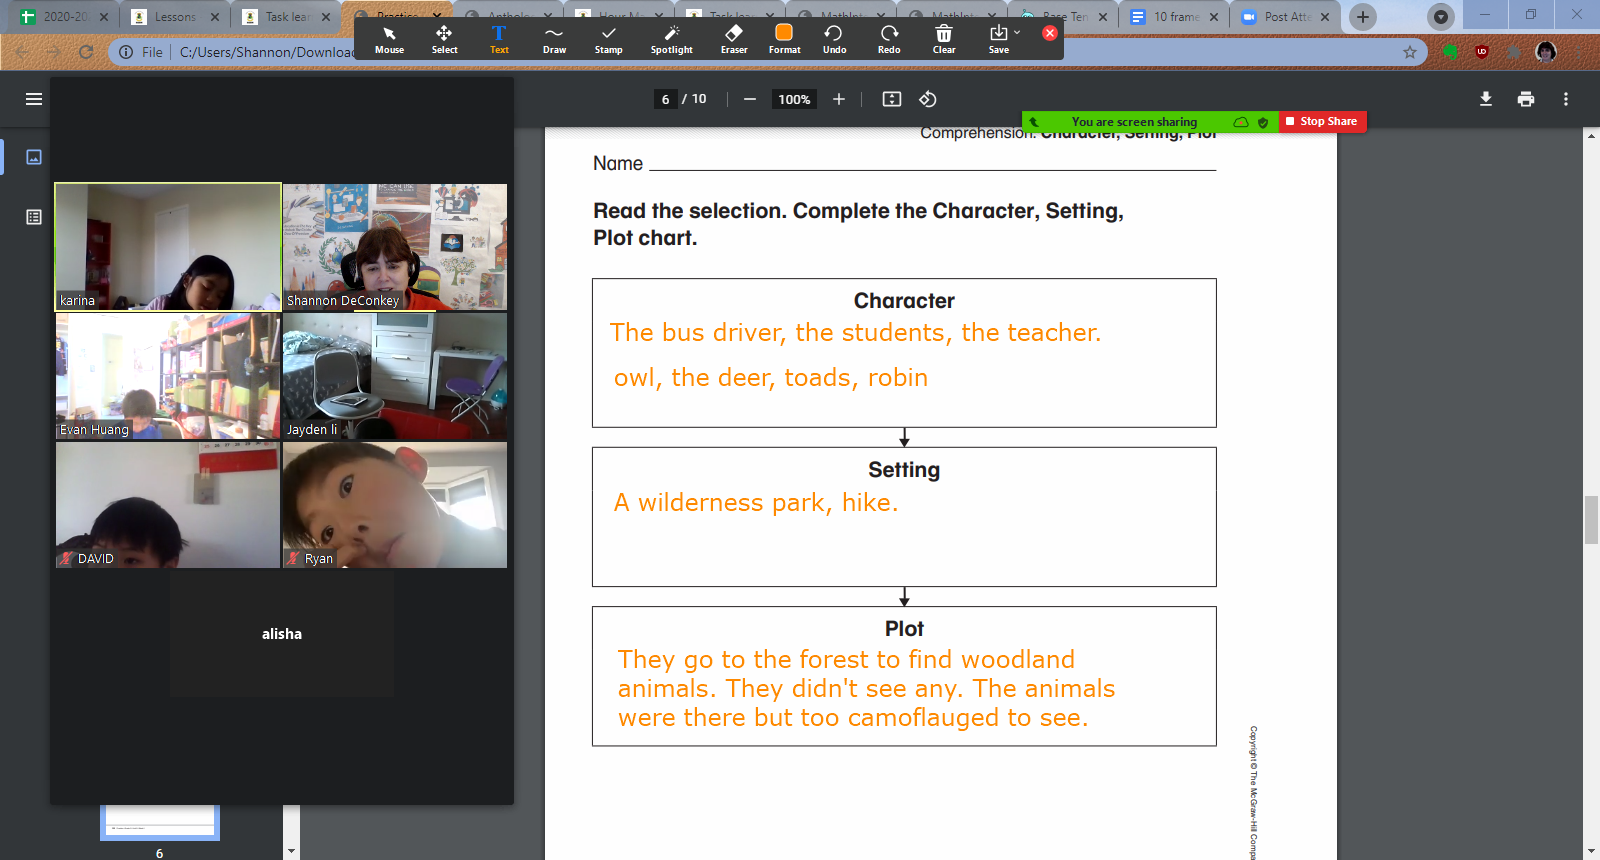Clear all annotations with trash icon

point(944,40)
